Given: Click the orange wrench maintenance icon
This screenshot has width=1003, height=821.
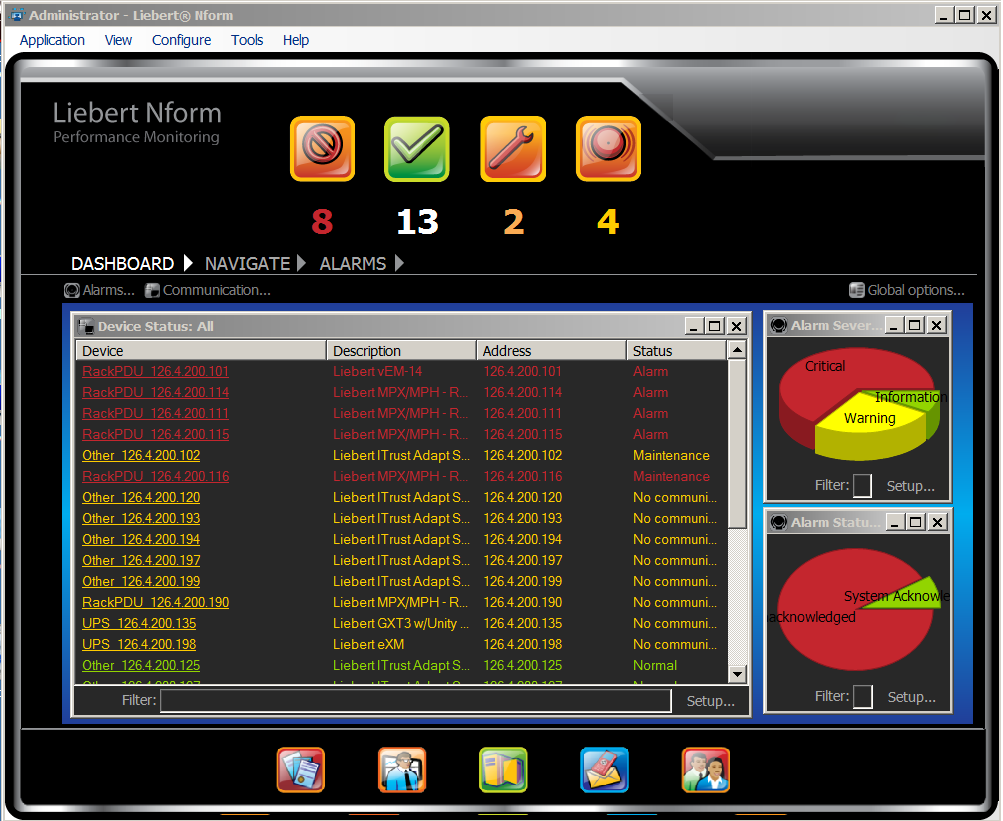Looking at the screenshot, I should [513, 149].
